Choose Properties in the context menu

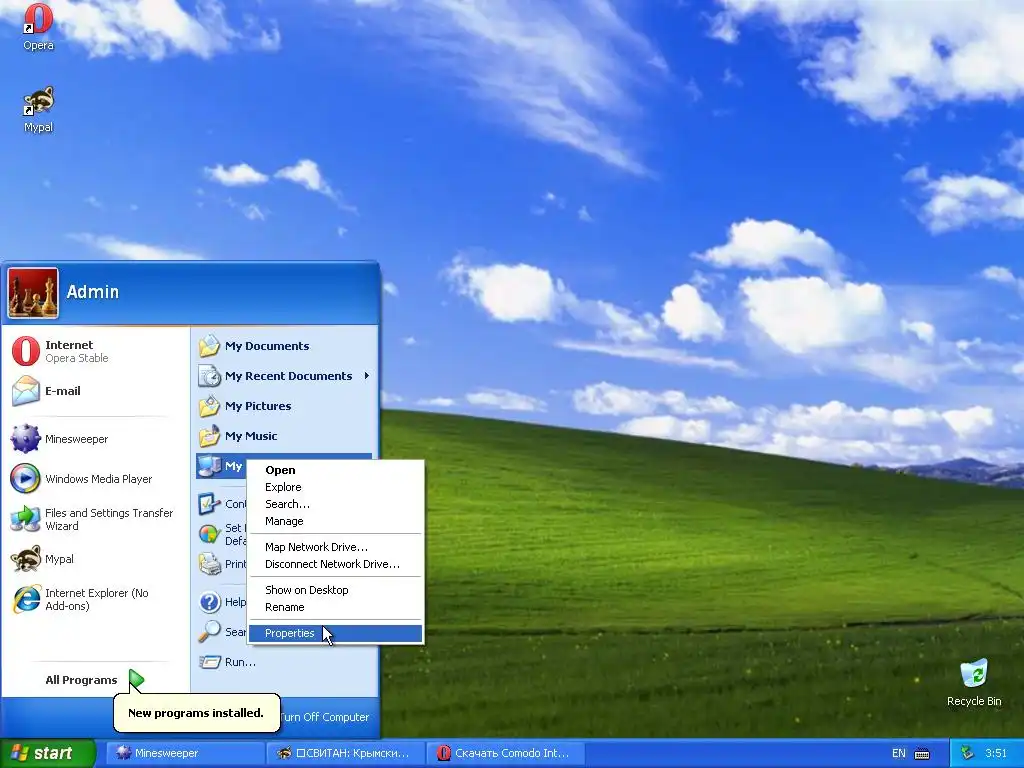tap(336, 633)
